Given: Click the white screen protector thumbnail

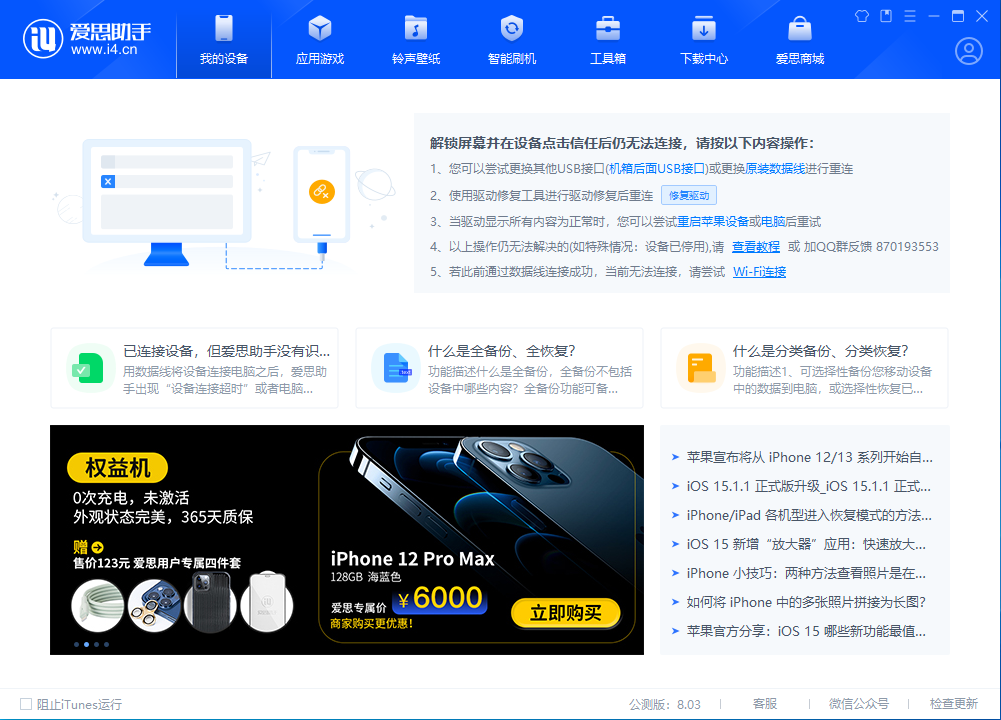Looking at the screenshot, I should (x=267, y=603).
